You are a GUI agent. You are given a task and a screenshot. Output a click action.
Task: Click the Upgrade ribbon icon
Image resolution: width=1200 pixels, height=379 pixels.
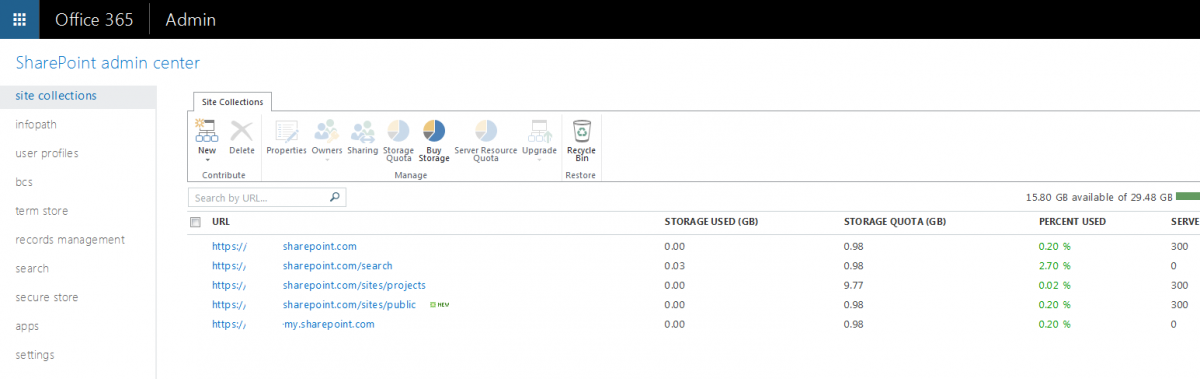[539, 131]
